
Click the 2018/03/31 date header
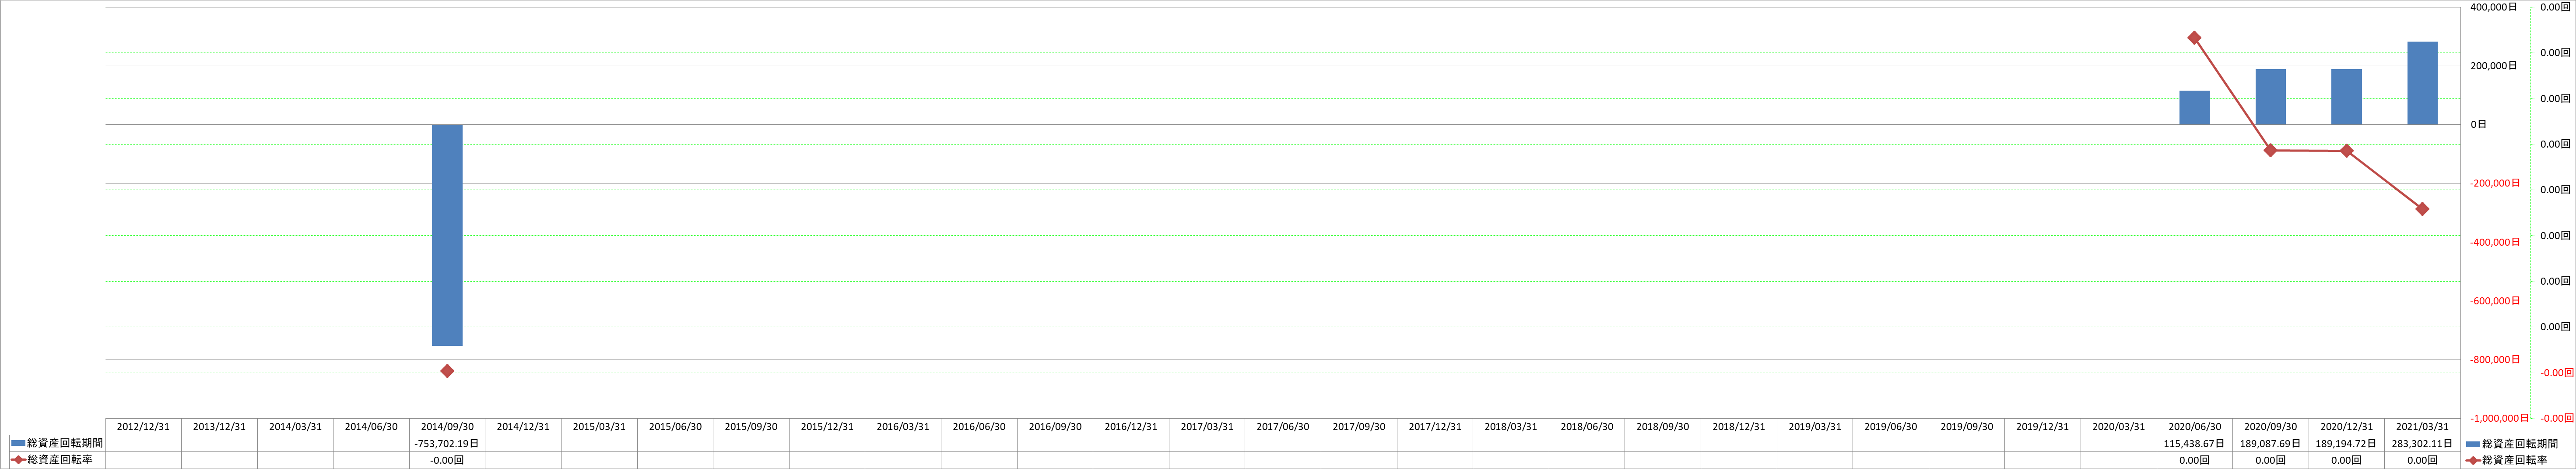pyautogui.click(x=1511, y=427)
